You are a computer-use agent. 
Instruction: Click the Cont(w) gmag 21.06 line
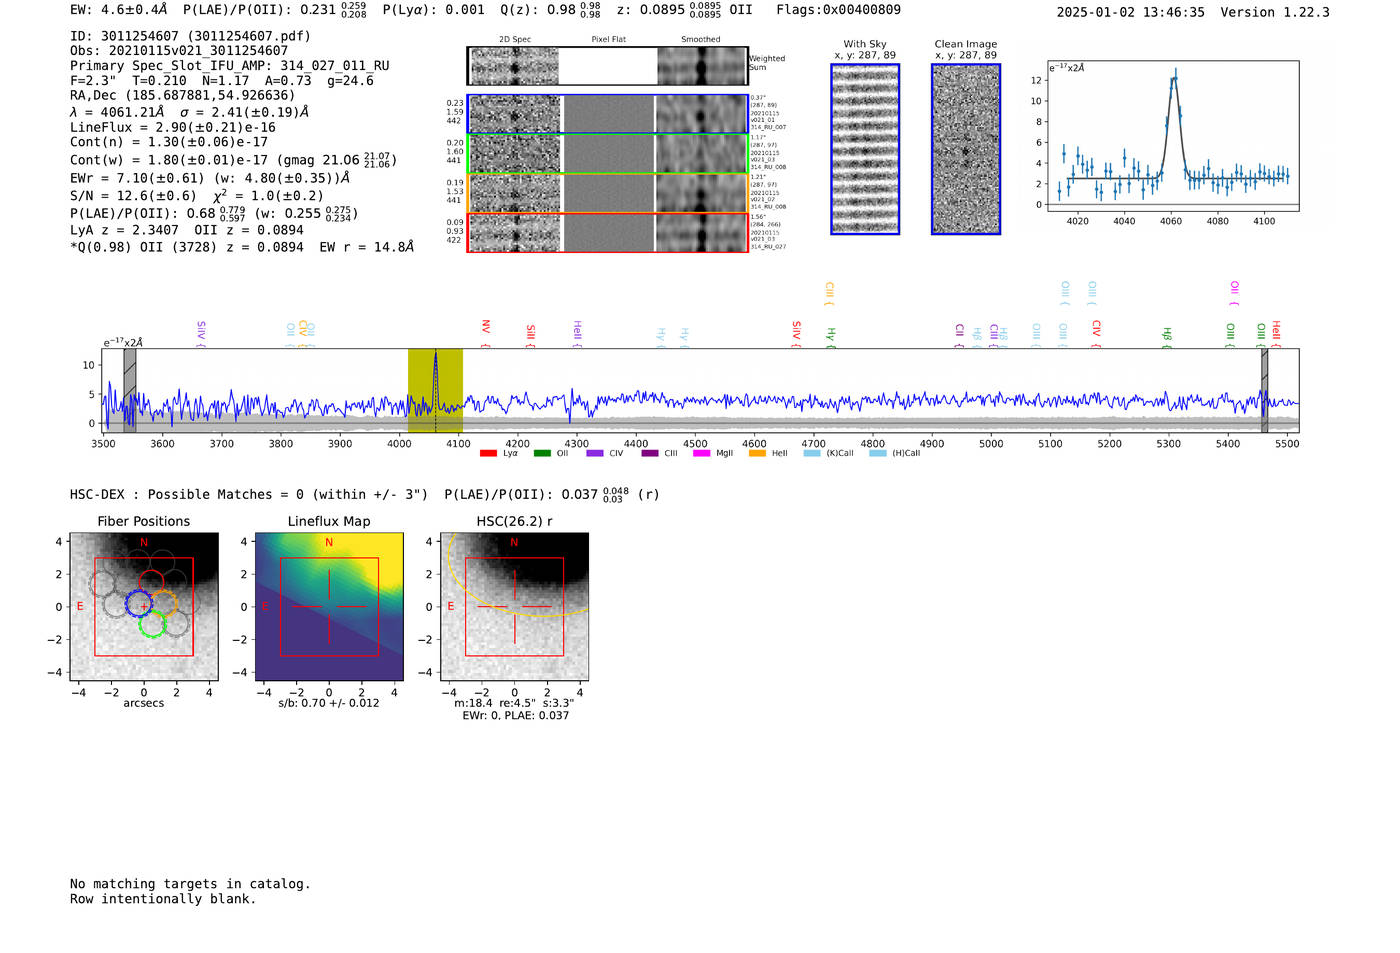pyautogui.click(x=234, y=160)
